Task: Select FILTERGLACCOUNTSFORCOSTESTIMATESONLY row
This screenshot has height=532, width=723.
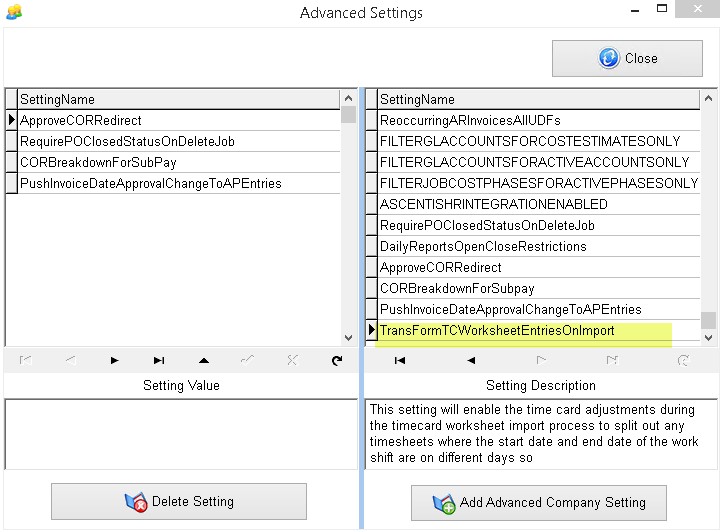Action: click(x=539, y=141)
